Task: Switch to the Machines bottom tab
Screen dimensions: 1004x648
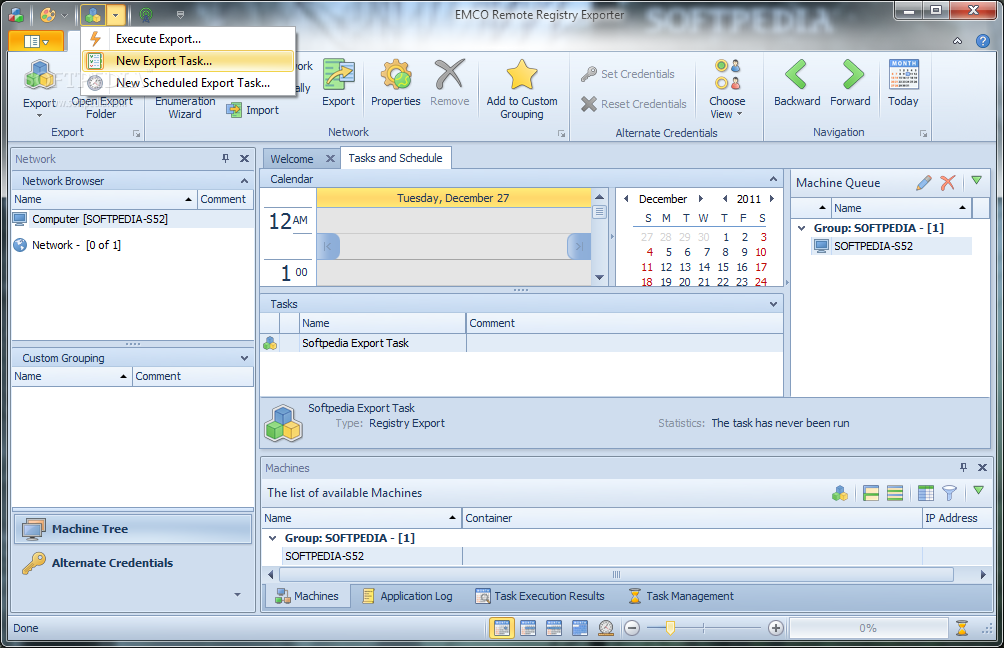Action: tap(307, 596)
